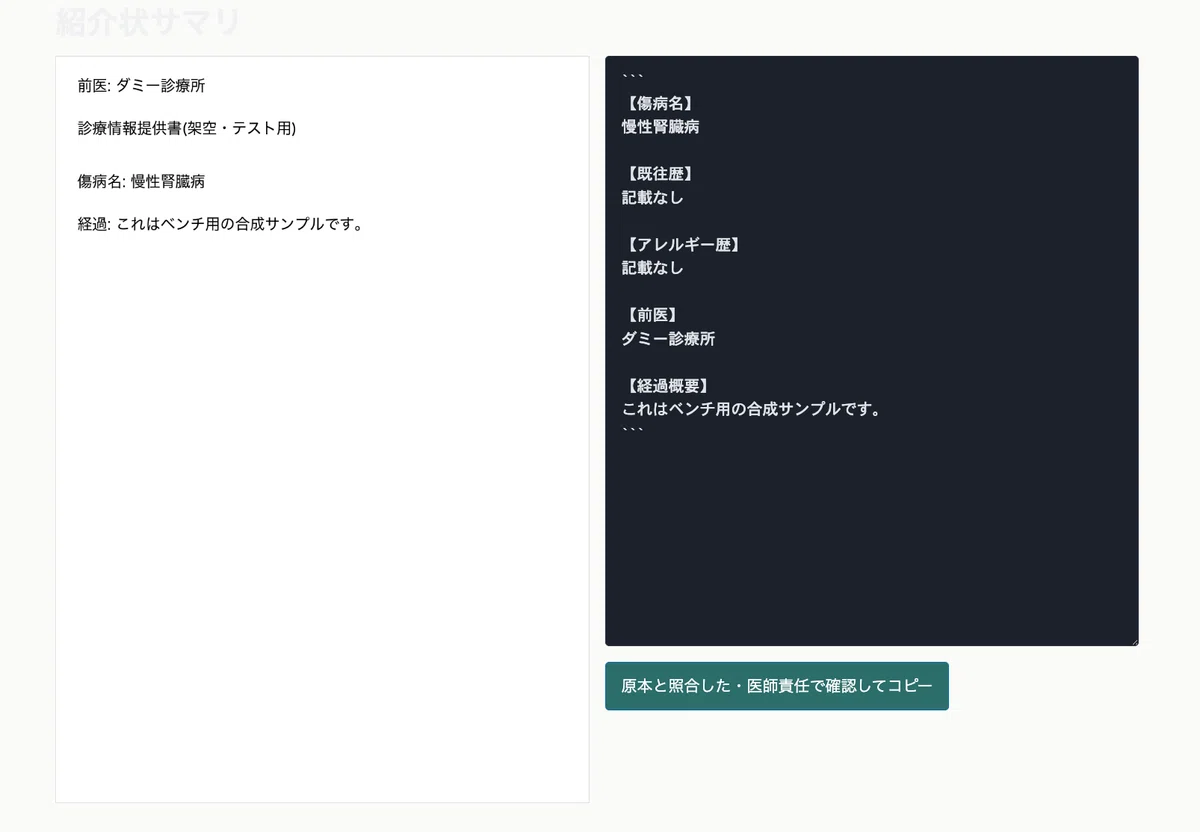Screen dimensions: 1200x832
Task: Click the 【前医】 heading in the summary
Action: (x=650, y=315)
